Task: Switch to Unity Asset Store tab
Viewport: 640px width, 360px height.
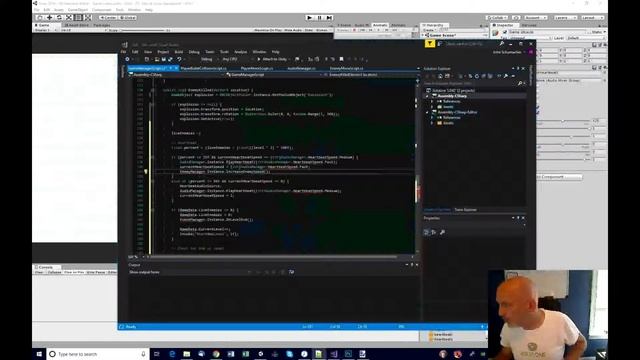Action: click(76, 25)
